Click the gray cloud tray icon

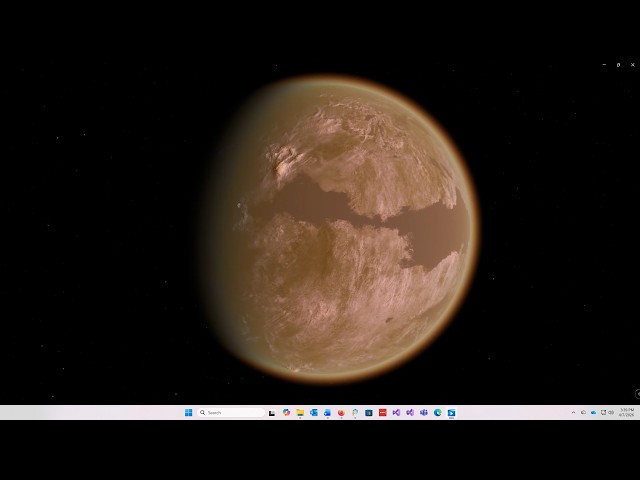tap(583, 413)
